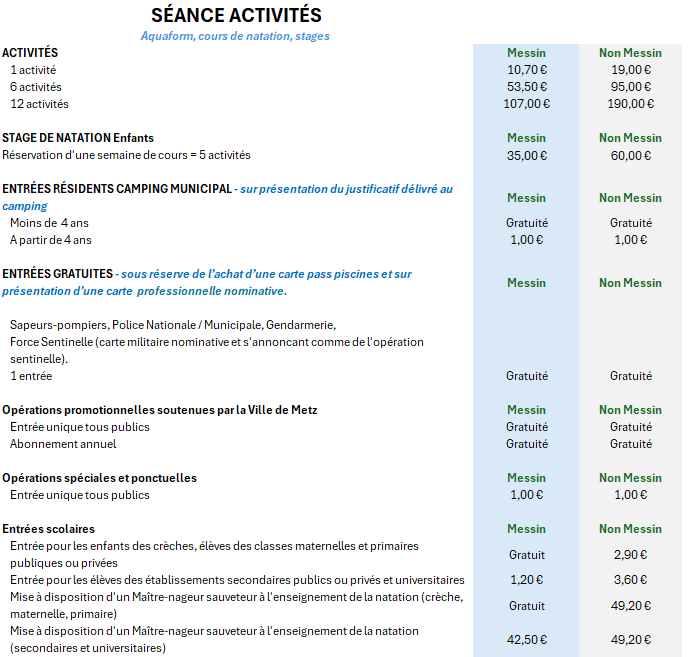Select the 'Sapeurs-pompiers, Police Nationale' line
This screenshot has width=696, height=657.
(173, 325)
